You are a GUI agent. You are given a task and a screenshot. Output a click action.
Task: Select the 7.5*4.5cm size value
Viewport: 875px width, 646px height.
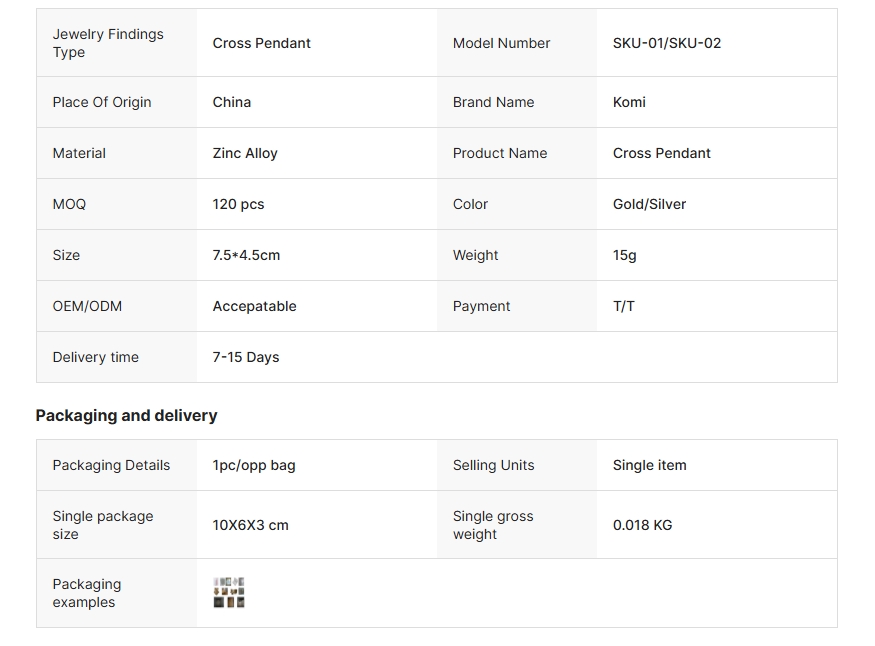(246, 255)
